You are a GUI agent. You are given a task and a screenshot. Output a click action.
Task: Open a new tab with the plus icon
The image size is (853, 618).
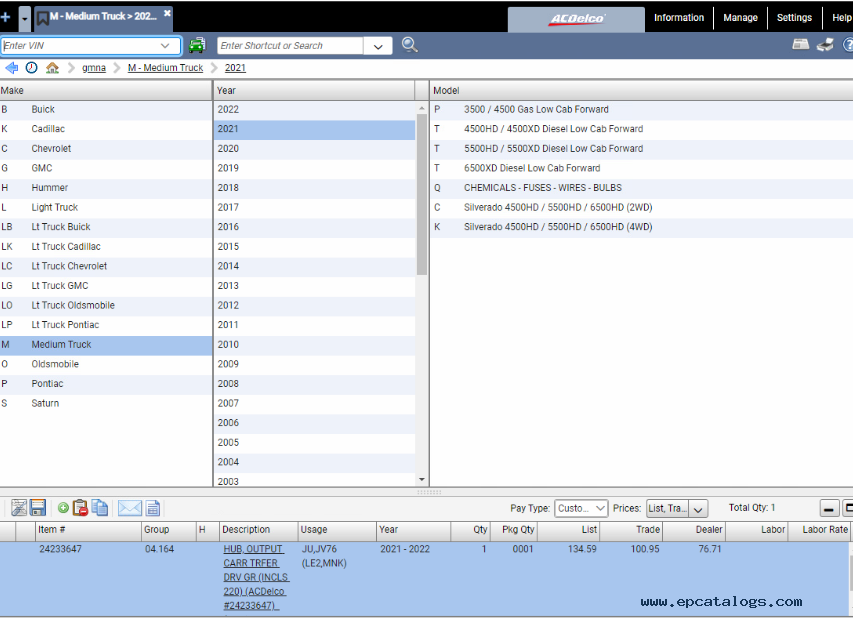6,17
